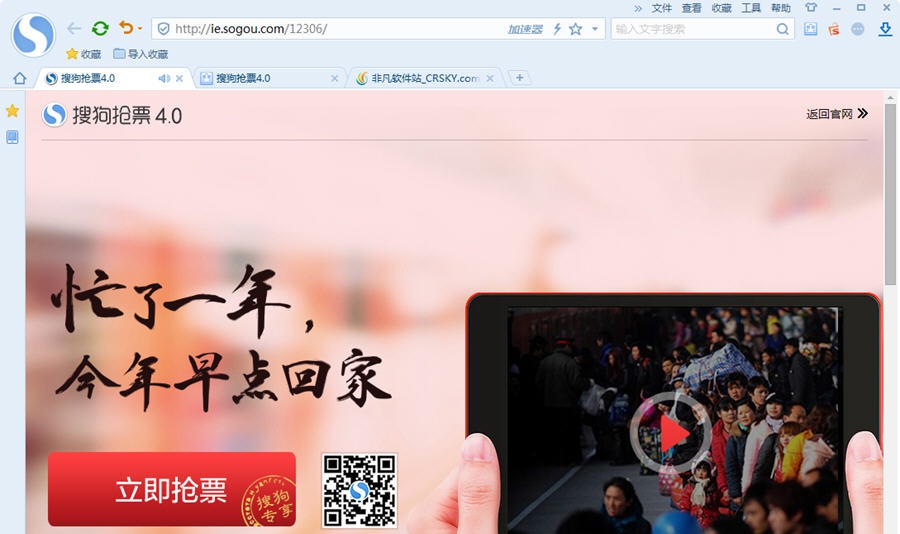Close the 非凡软件站 tab
Viewport: 900px width, 534px height.
pyautogui.click(x=490, y=79)
